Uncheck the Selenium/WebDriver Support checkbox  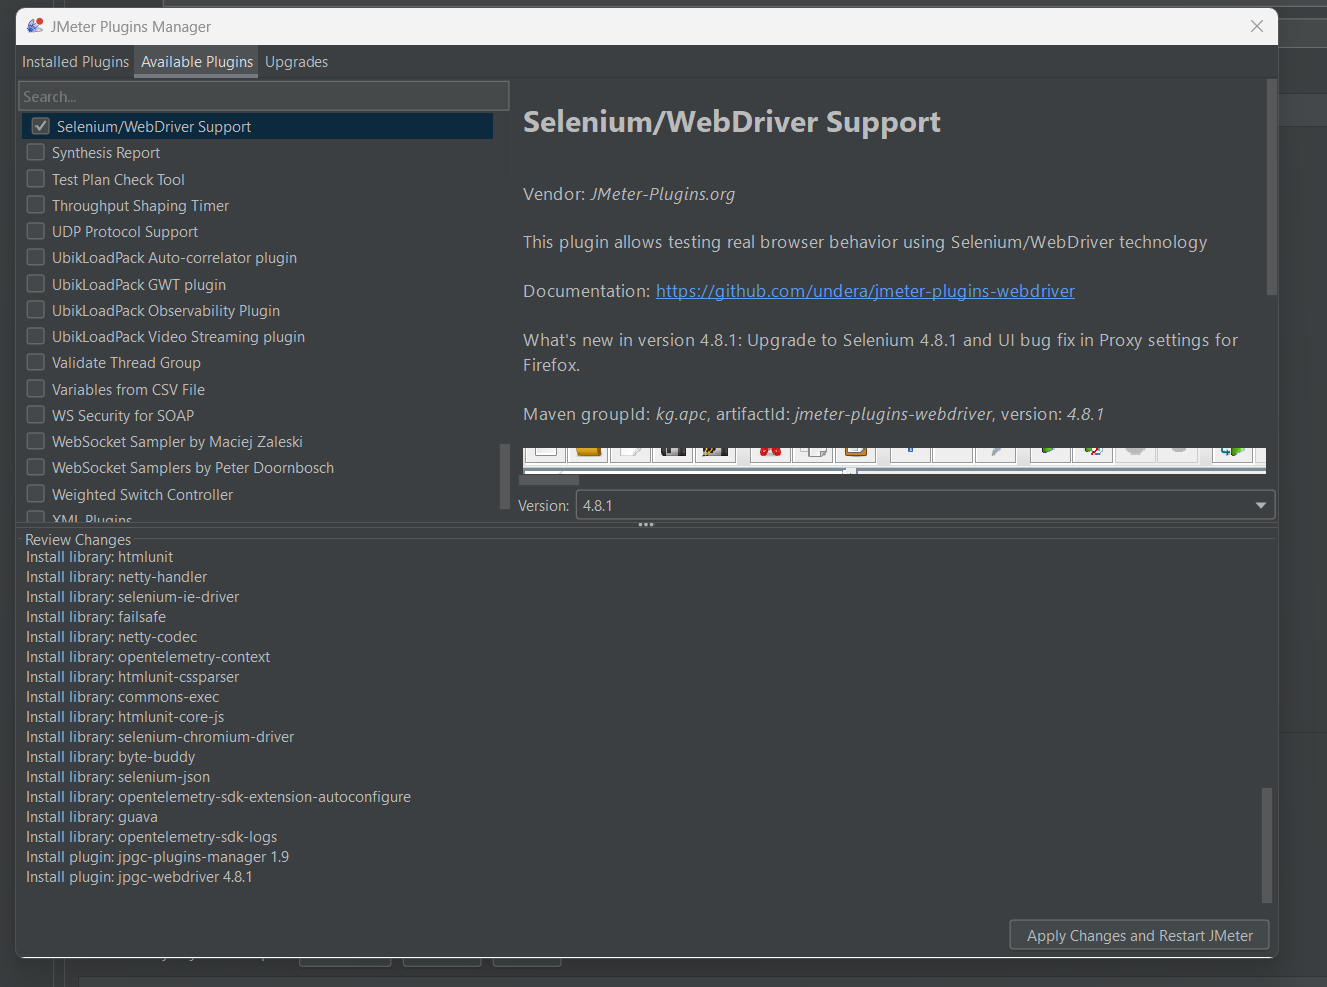tap(41, 126)
